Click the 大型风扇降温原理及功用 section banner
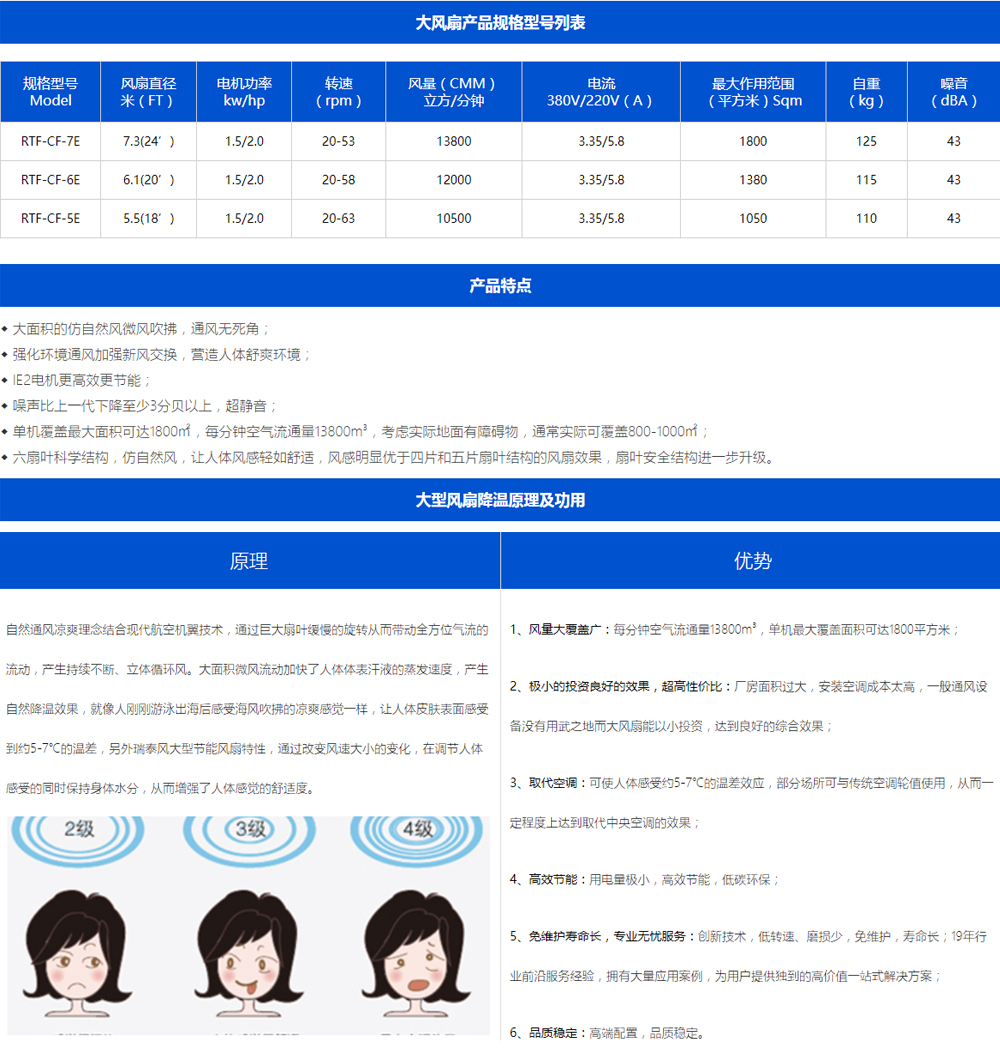This screenshot has height=1064, width=1000. pos(500,500)
